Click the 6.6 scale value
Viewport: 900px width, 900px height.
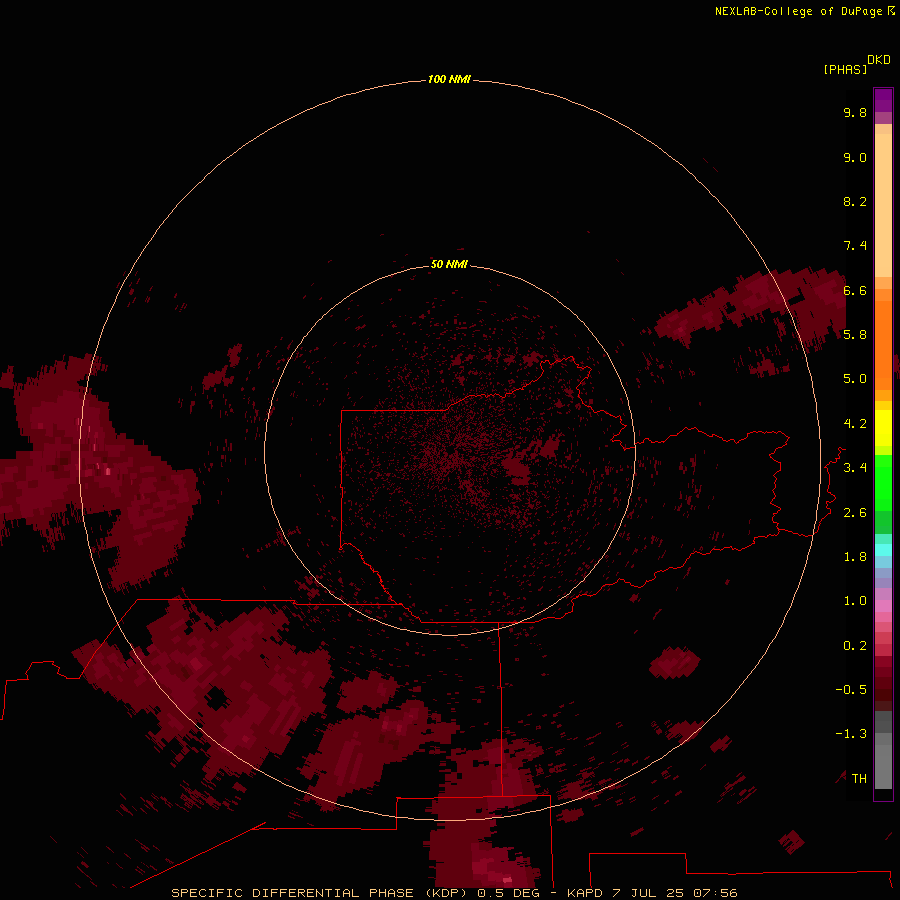[x=855, y=290]
